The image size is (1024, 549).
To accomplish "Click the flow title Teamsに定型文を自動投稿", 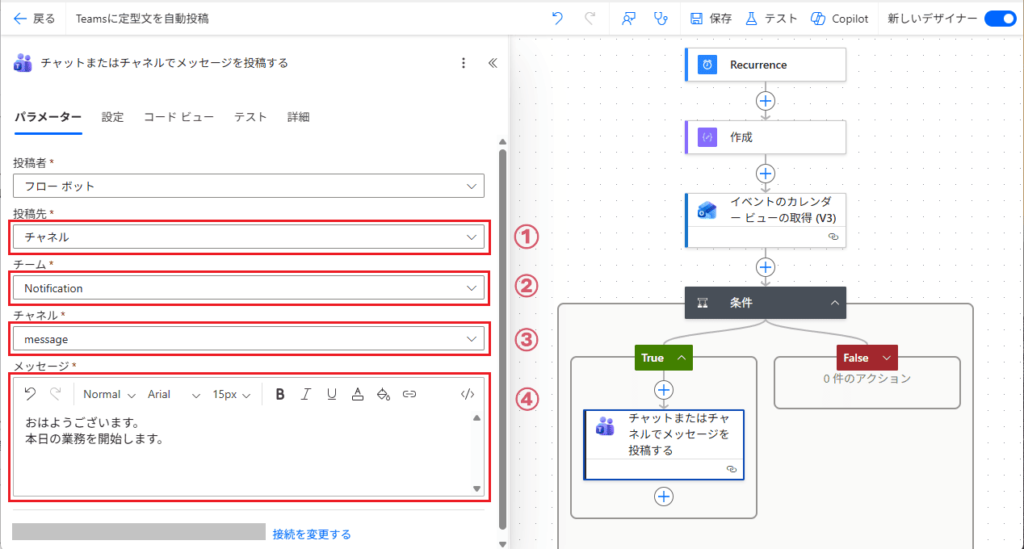I will click(142, 18).
